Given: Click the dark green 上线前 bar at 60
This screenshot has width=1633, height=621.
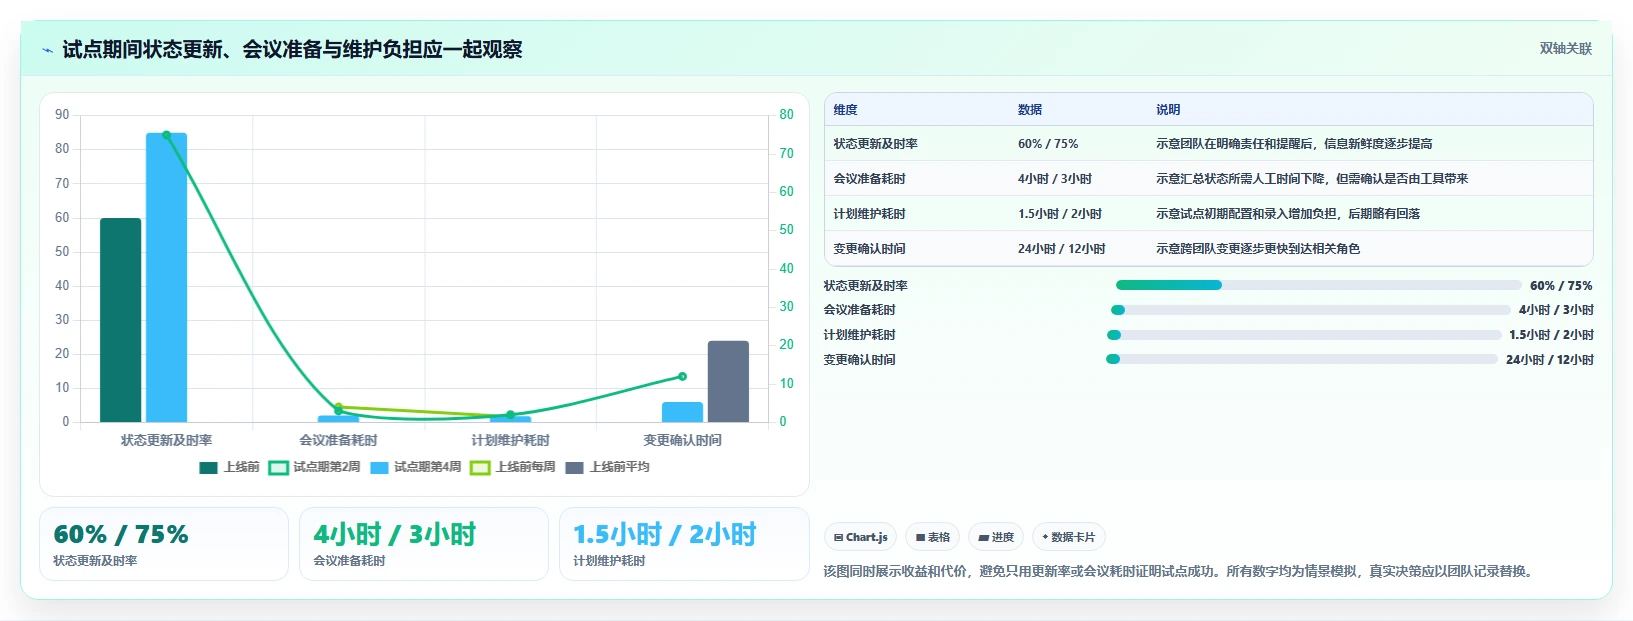Looking at the screenshot, I should click(x=120, y=320).
